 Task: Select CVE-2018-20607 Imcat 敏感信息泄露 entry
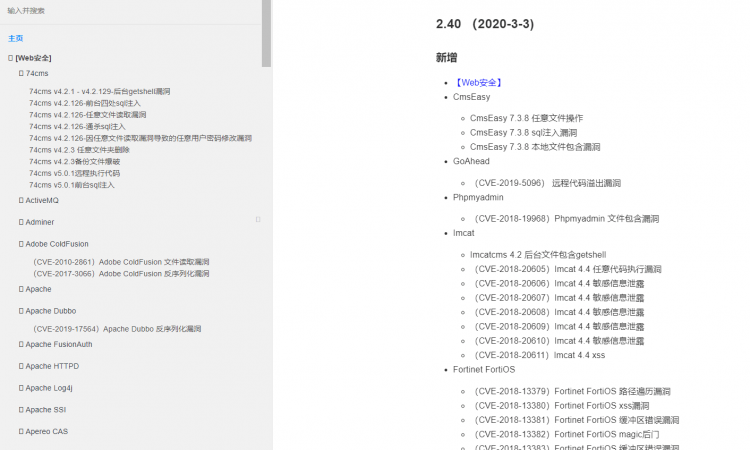point(557,298)
